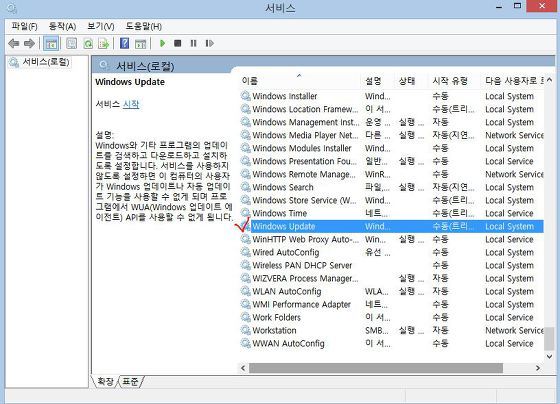
Task: Open the 보기(V) menu
Action: pyautogui.click(x=101, y=26)
